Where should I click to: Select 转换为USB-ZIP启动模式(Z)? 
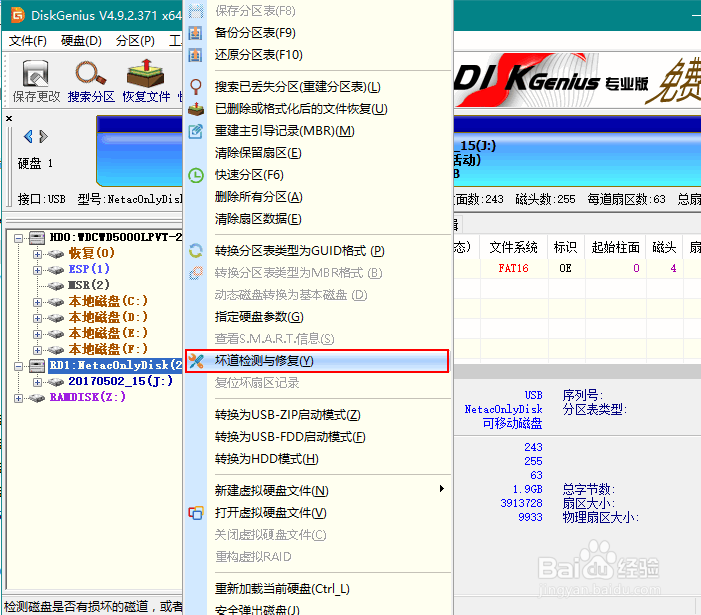[287, 415]
